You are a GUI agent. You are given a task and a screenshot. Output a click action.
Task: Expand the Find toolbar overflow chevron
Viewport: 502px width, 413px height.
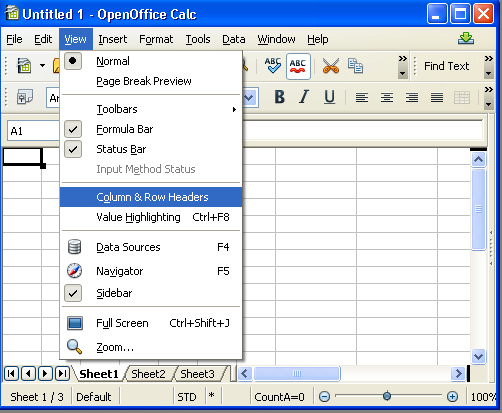pos(488,59)
